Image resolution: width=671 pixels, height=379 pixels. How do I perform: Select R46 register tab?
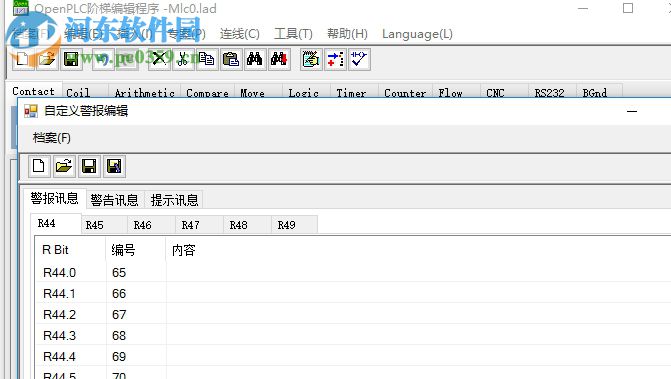[151, 225]
